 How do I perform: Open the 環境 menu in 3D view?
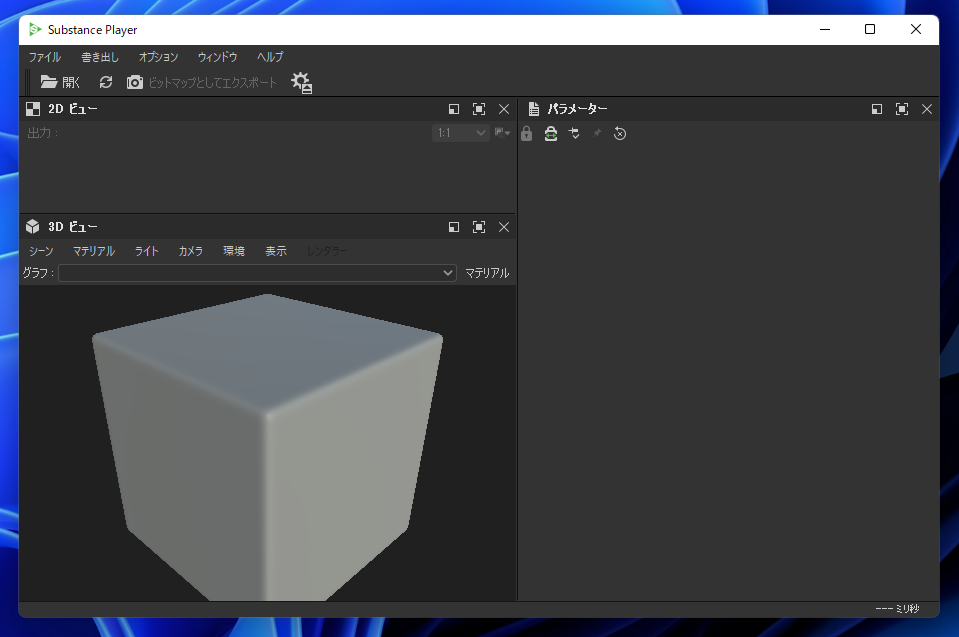click(x=234, y=251)
